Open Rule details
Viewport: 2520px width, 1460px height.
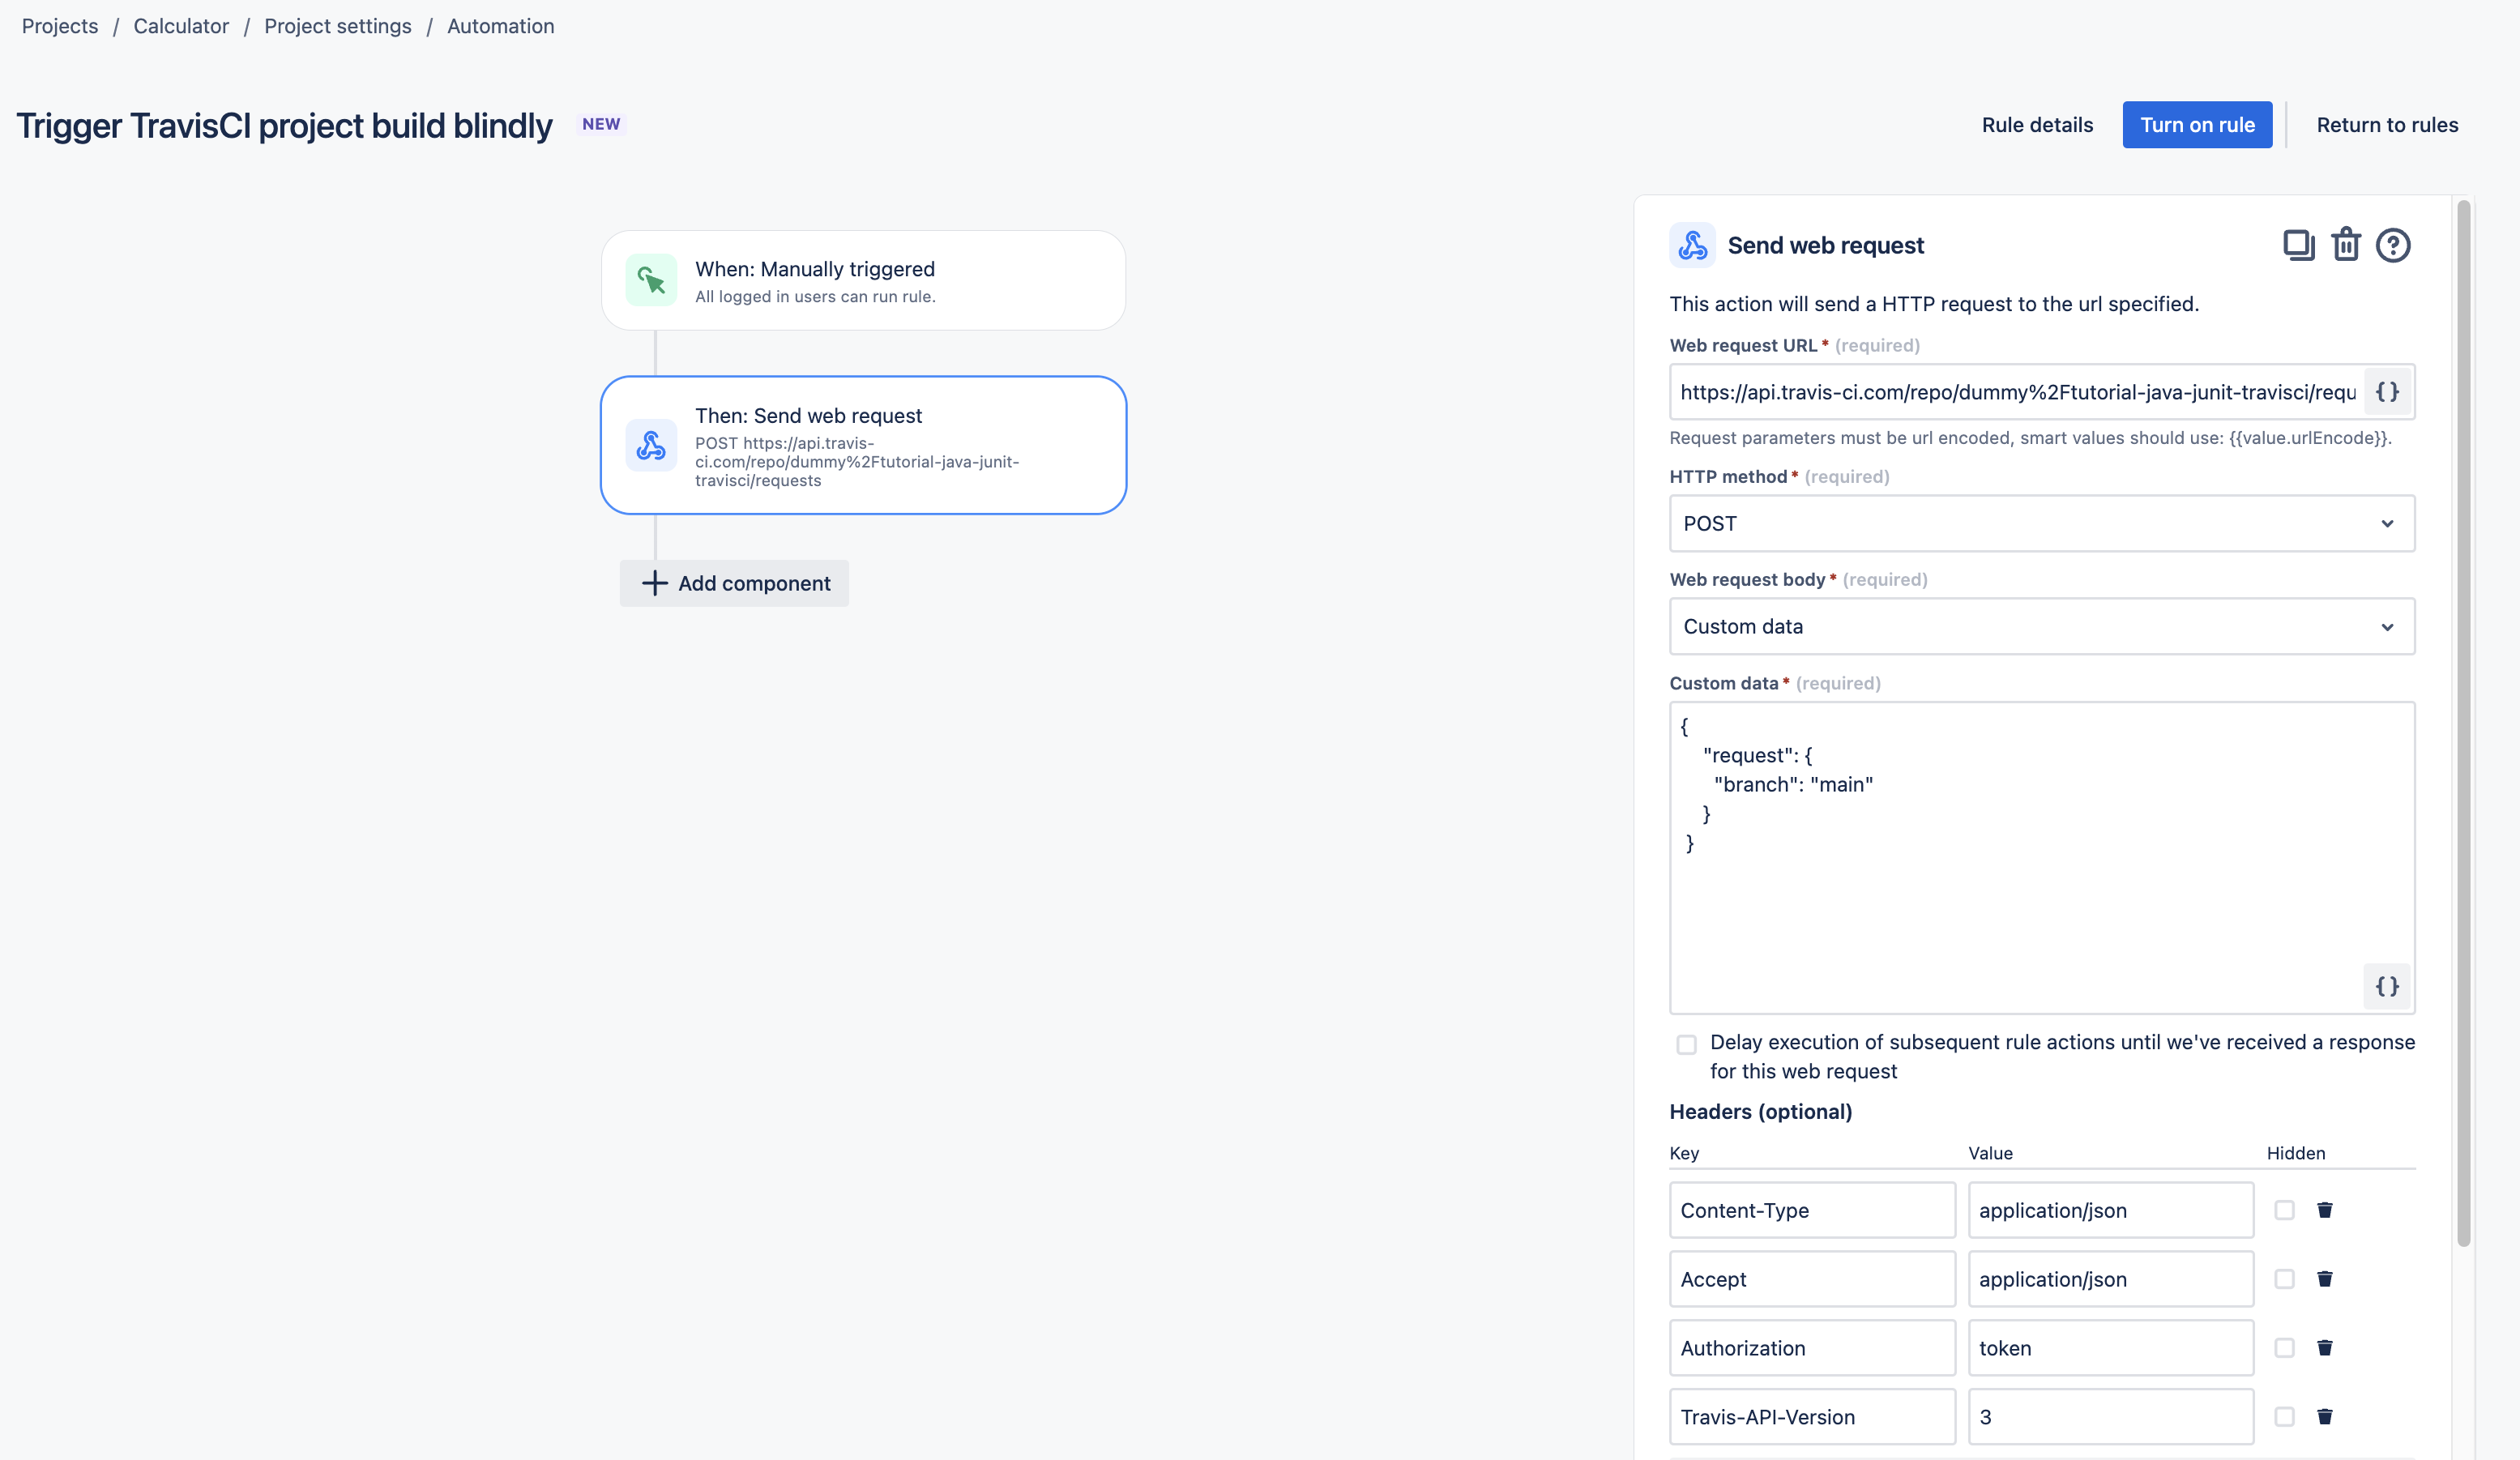(x=2037, y=125)
